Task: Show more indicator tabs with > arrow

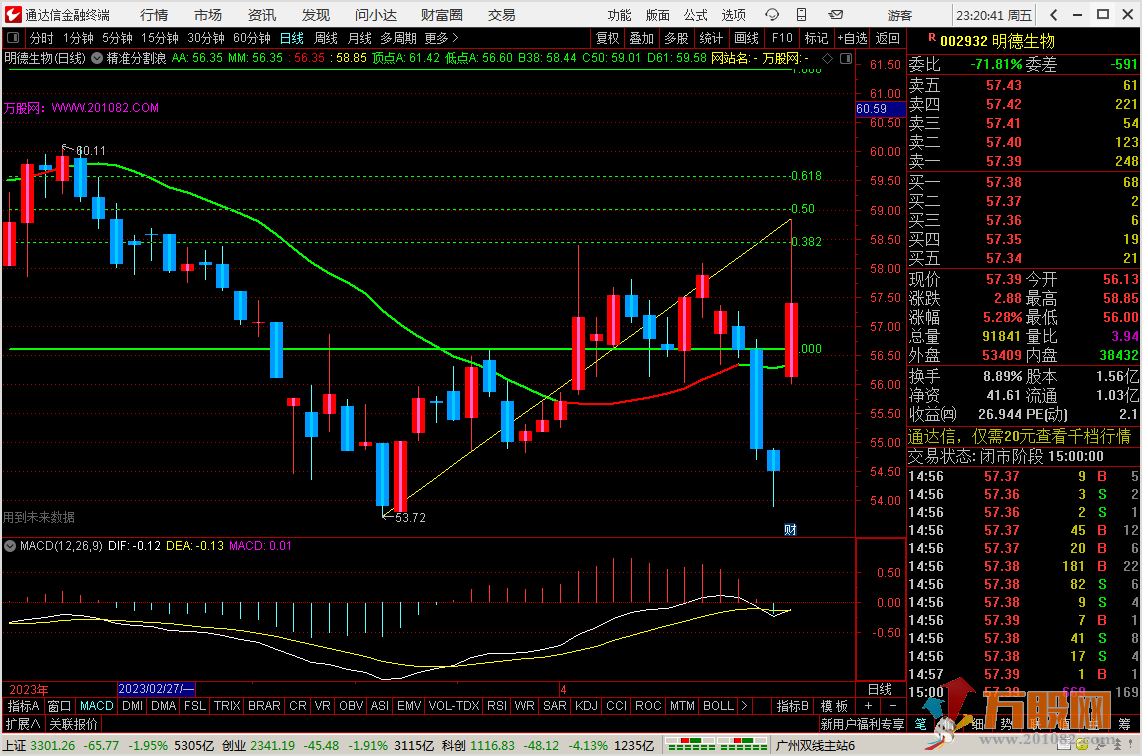Action: pyautogui.click(x=744, y=706)
